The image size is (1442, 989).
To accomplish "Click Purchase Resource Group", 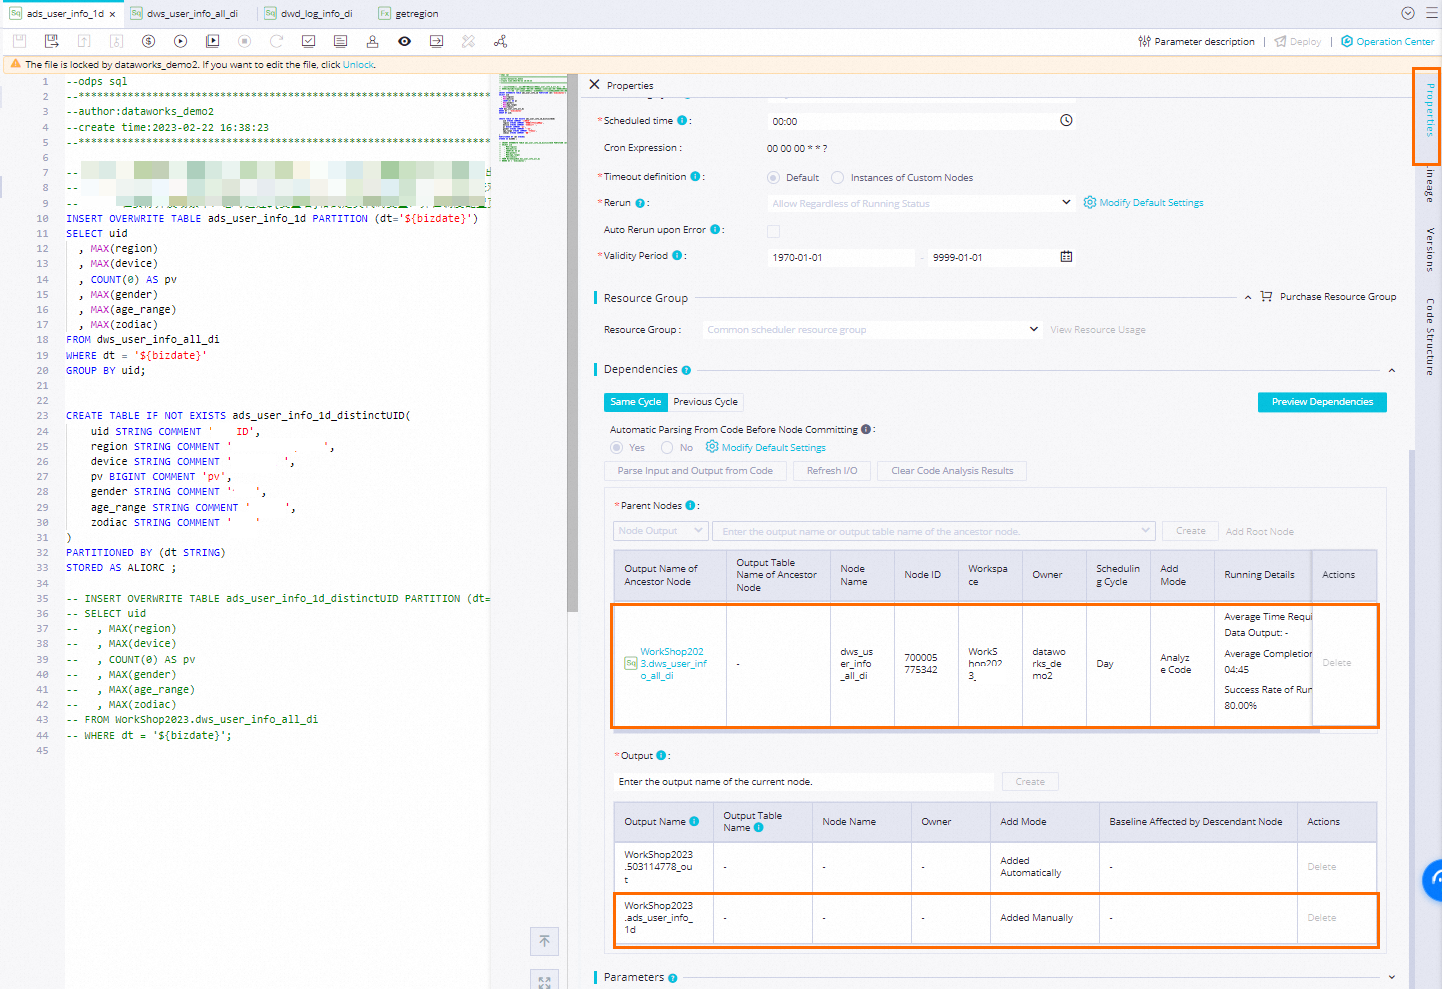I will 1328,297.
